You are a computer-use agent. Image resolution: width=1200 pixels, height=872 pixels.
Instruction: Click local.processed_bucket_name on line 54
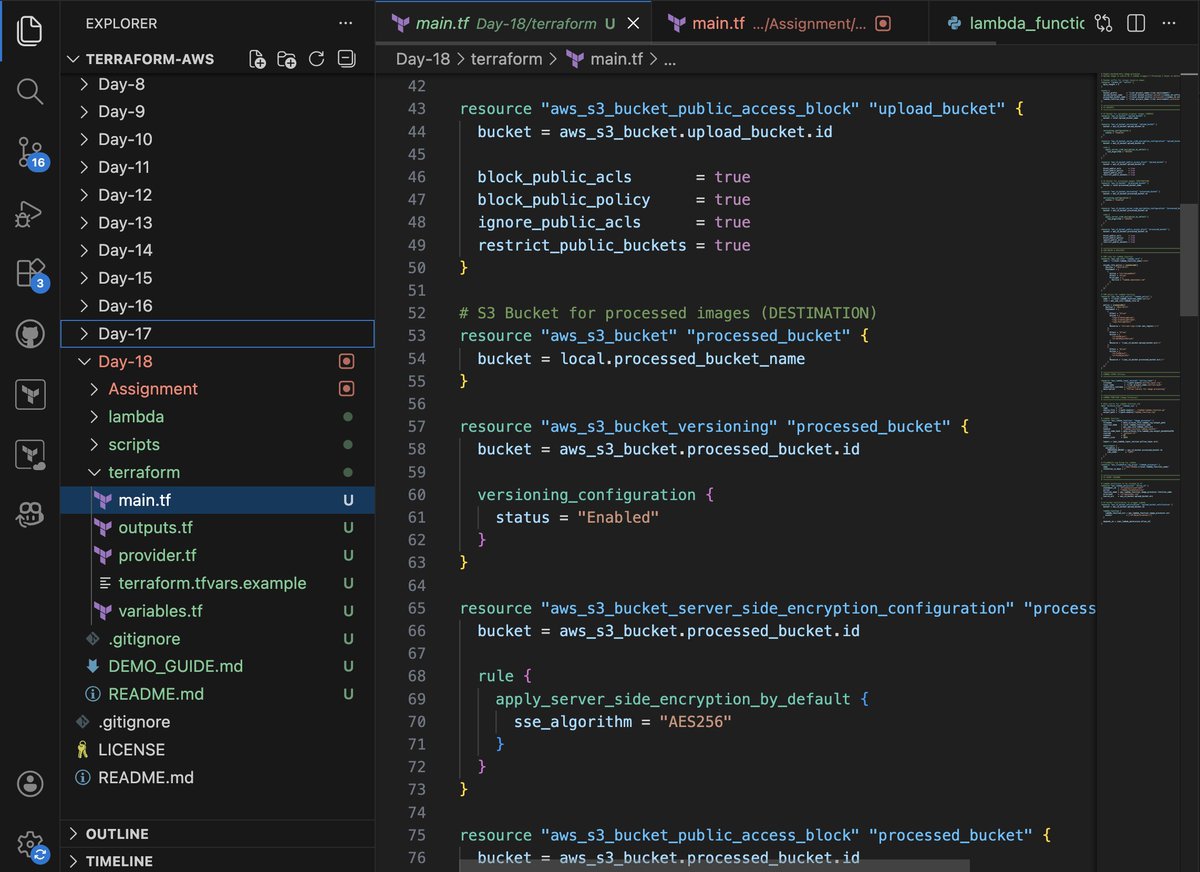pos(682,358)
